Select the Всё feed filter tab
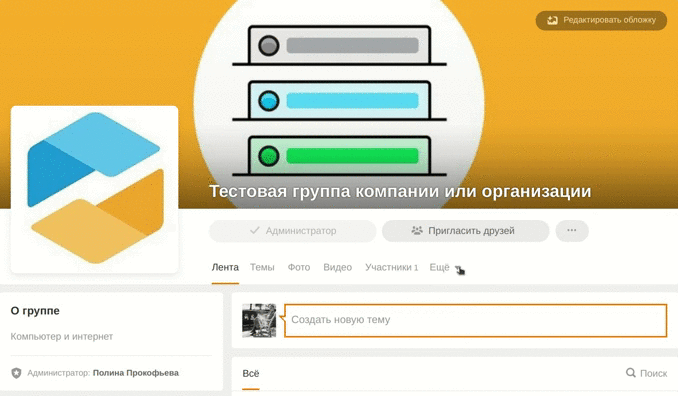 [x=251, y=374]
